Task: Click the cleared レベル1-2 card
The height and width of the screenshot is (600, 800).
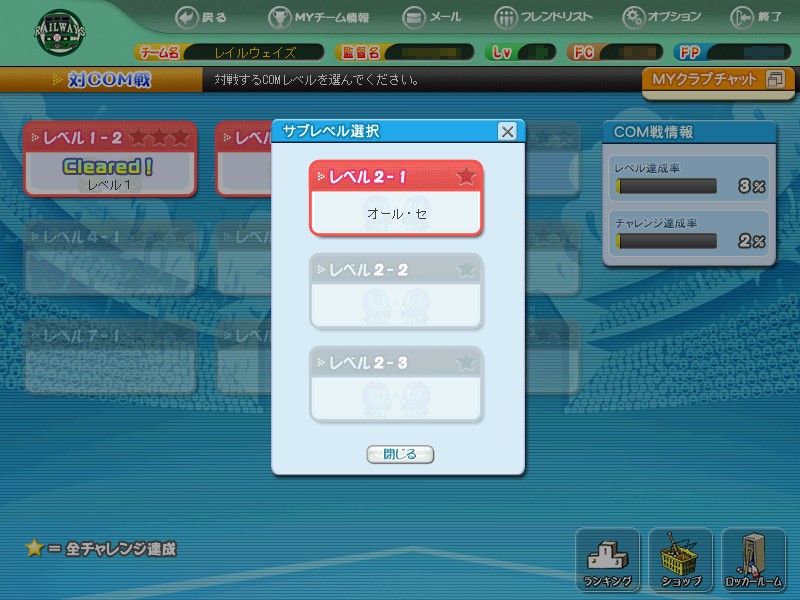Action: click(110, 160)
